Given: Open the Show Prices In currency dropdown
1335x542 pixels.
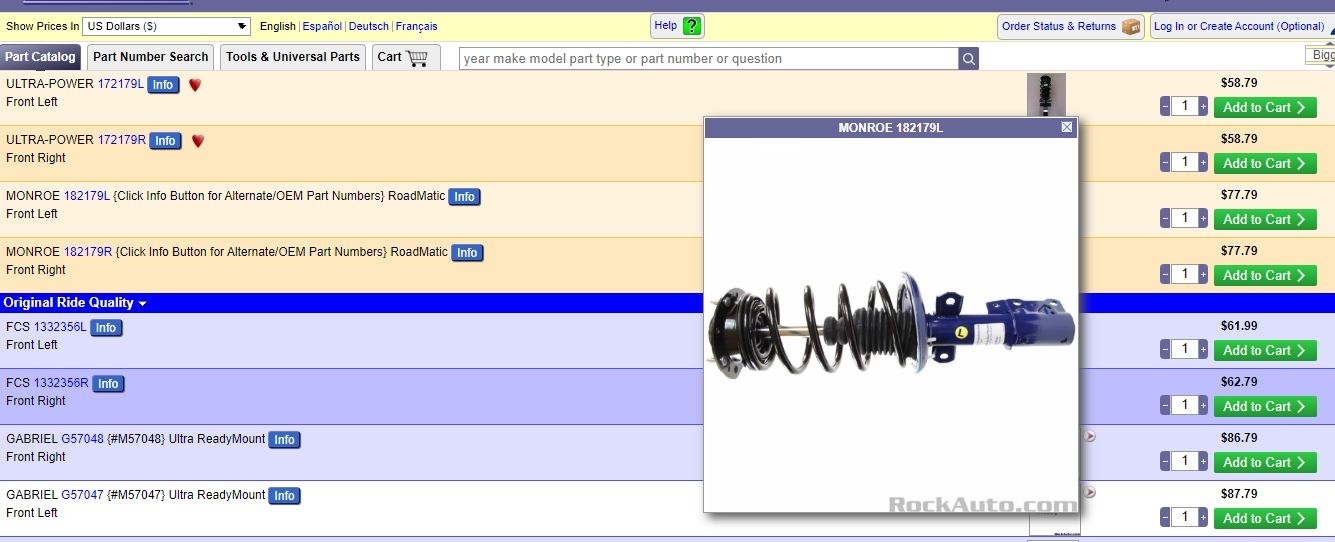Looking at the screenshot, I should pos(166,26).
